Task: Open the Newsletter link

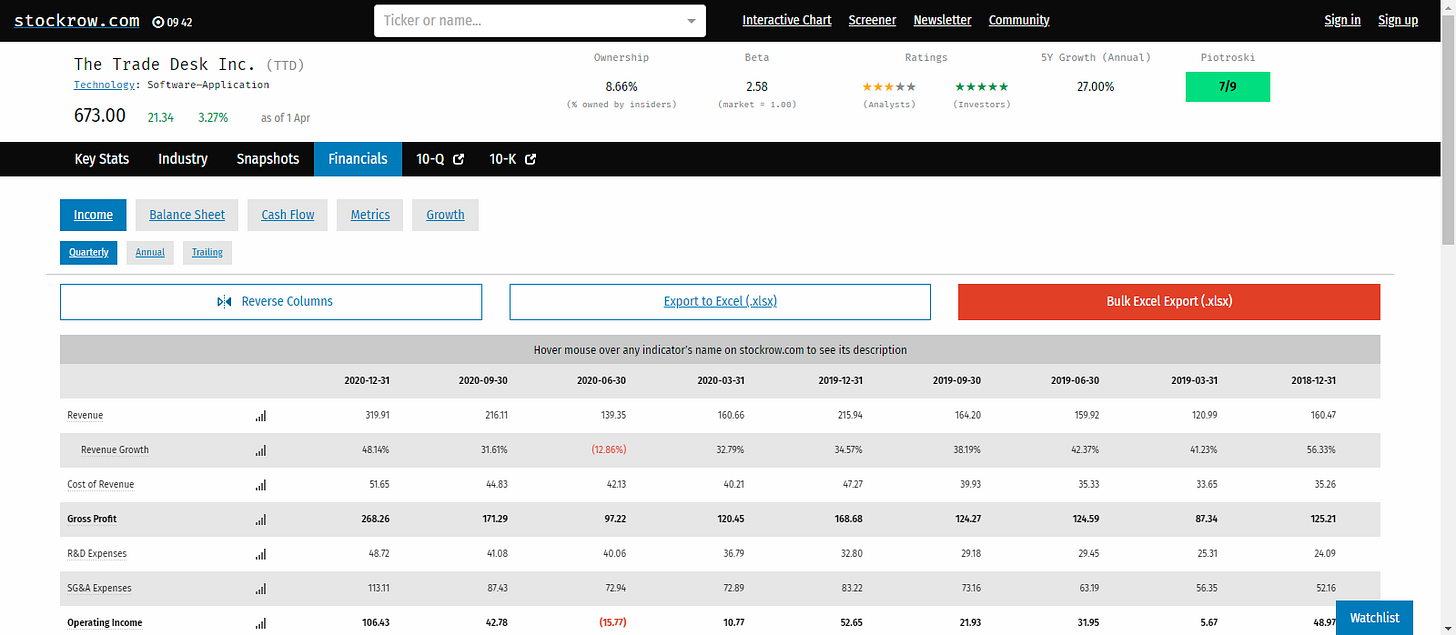Action: pos(942,20)
